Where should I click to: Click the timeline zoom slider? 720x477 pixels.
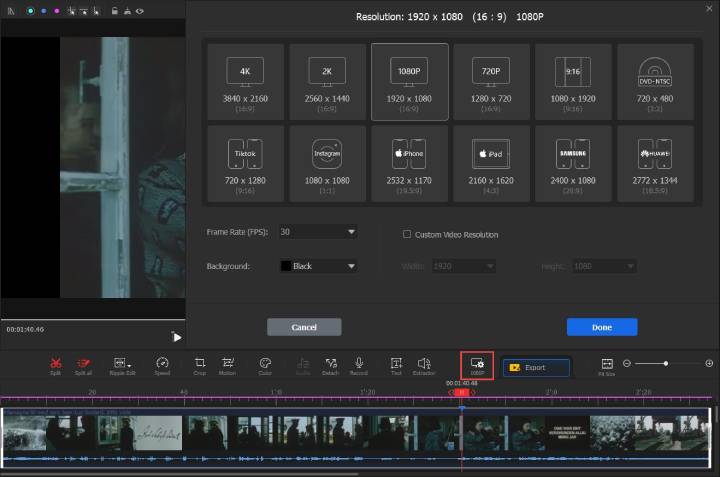coord(665,363)
